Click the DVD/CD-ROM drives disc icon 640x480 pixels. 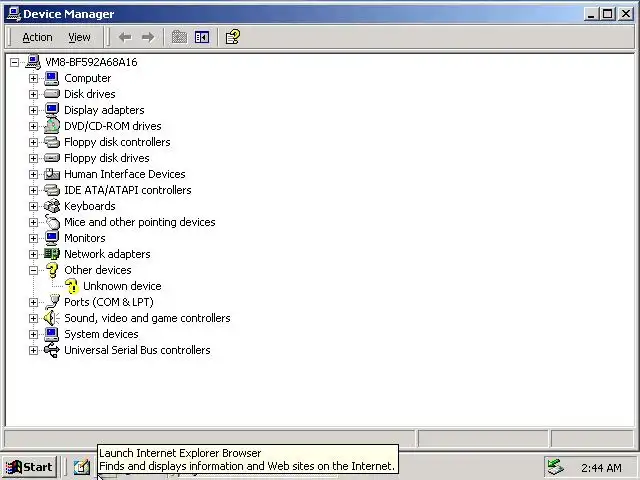52,126
